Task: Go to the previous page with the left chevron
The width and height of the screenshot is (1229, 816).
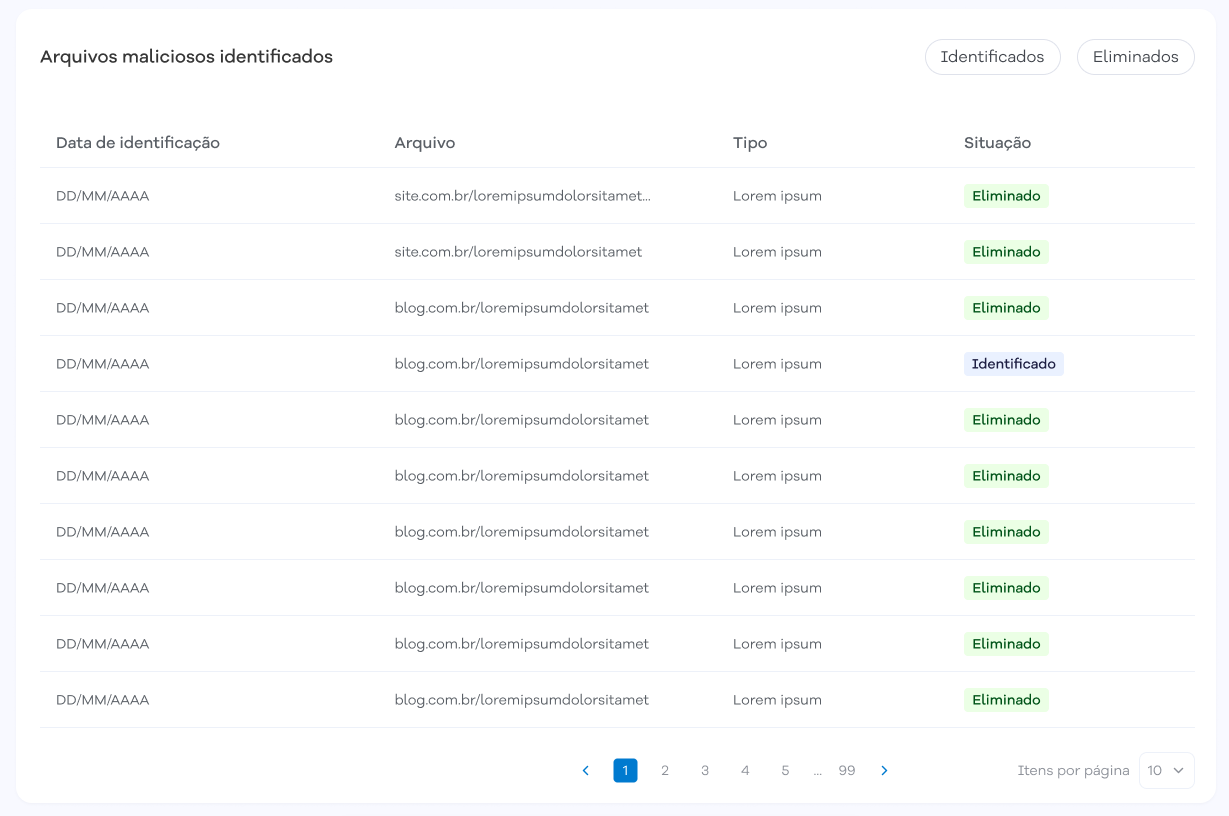Action: tap(586, 770)
